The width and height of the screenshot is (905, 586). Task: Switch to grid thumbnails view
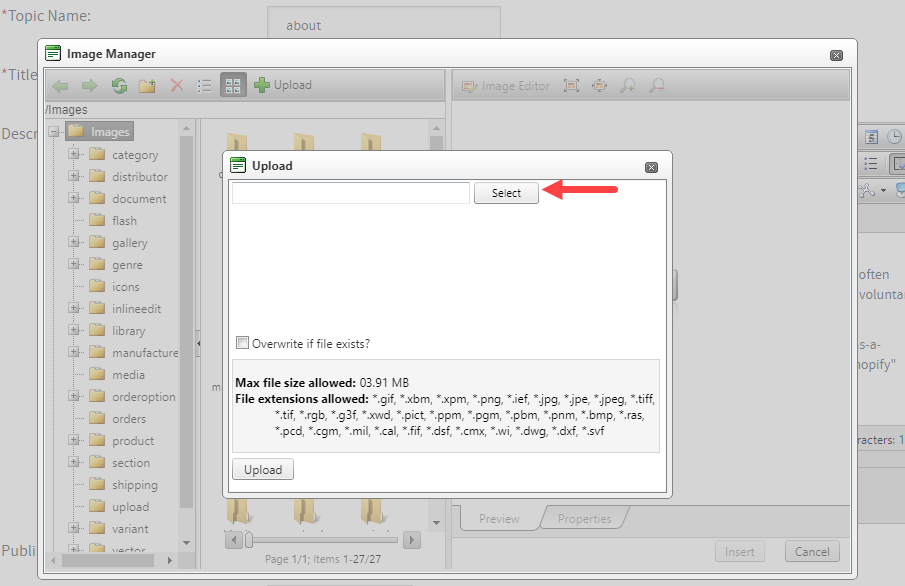click(232, 85)
